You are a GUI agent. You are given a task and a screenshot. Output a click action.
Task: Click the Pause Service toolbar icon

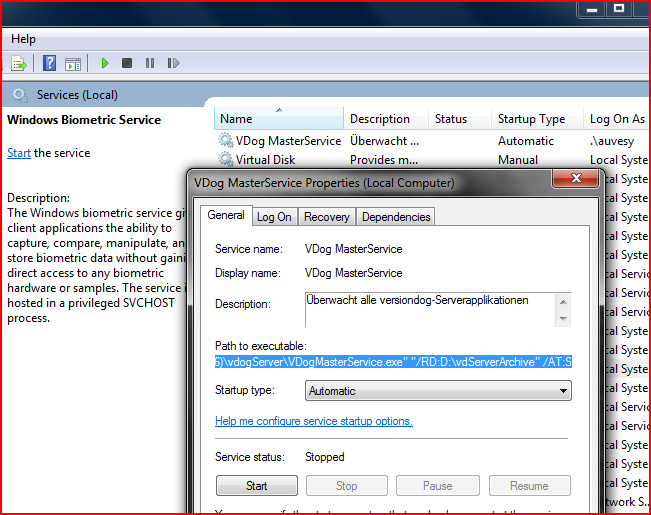(150, 63)
